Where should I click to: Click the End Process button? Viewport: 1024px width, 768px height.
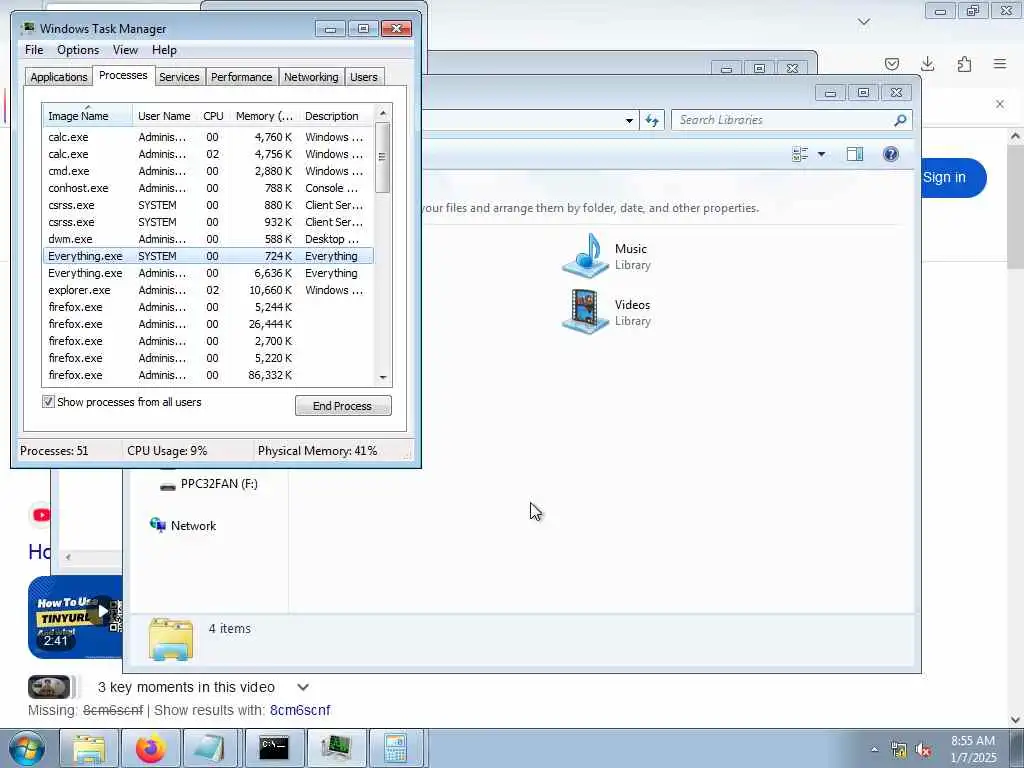(343, 406)
